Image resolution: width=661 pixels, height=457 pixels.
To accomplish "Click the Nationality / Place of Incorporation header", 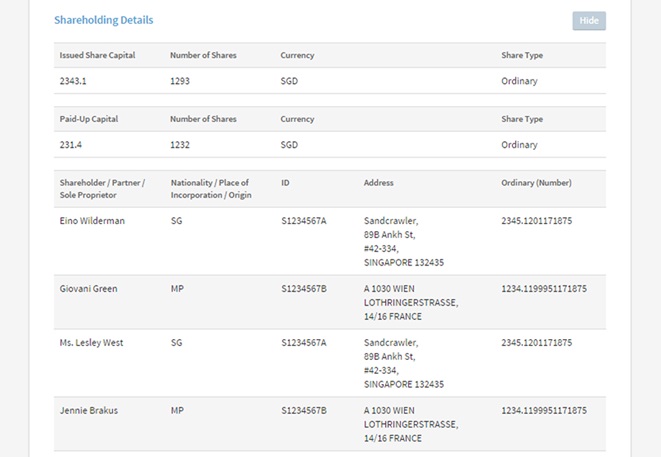I will 210,189.
